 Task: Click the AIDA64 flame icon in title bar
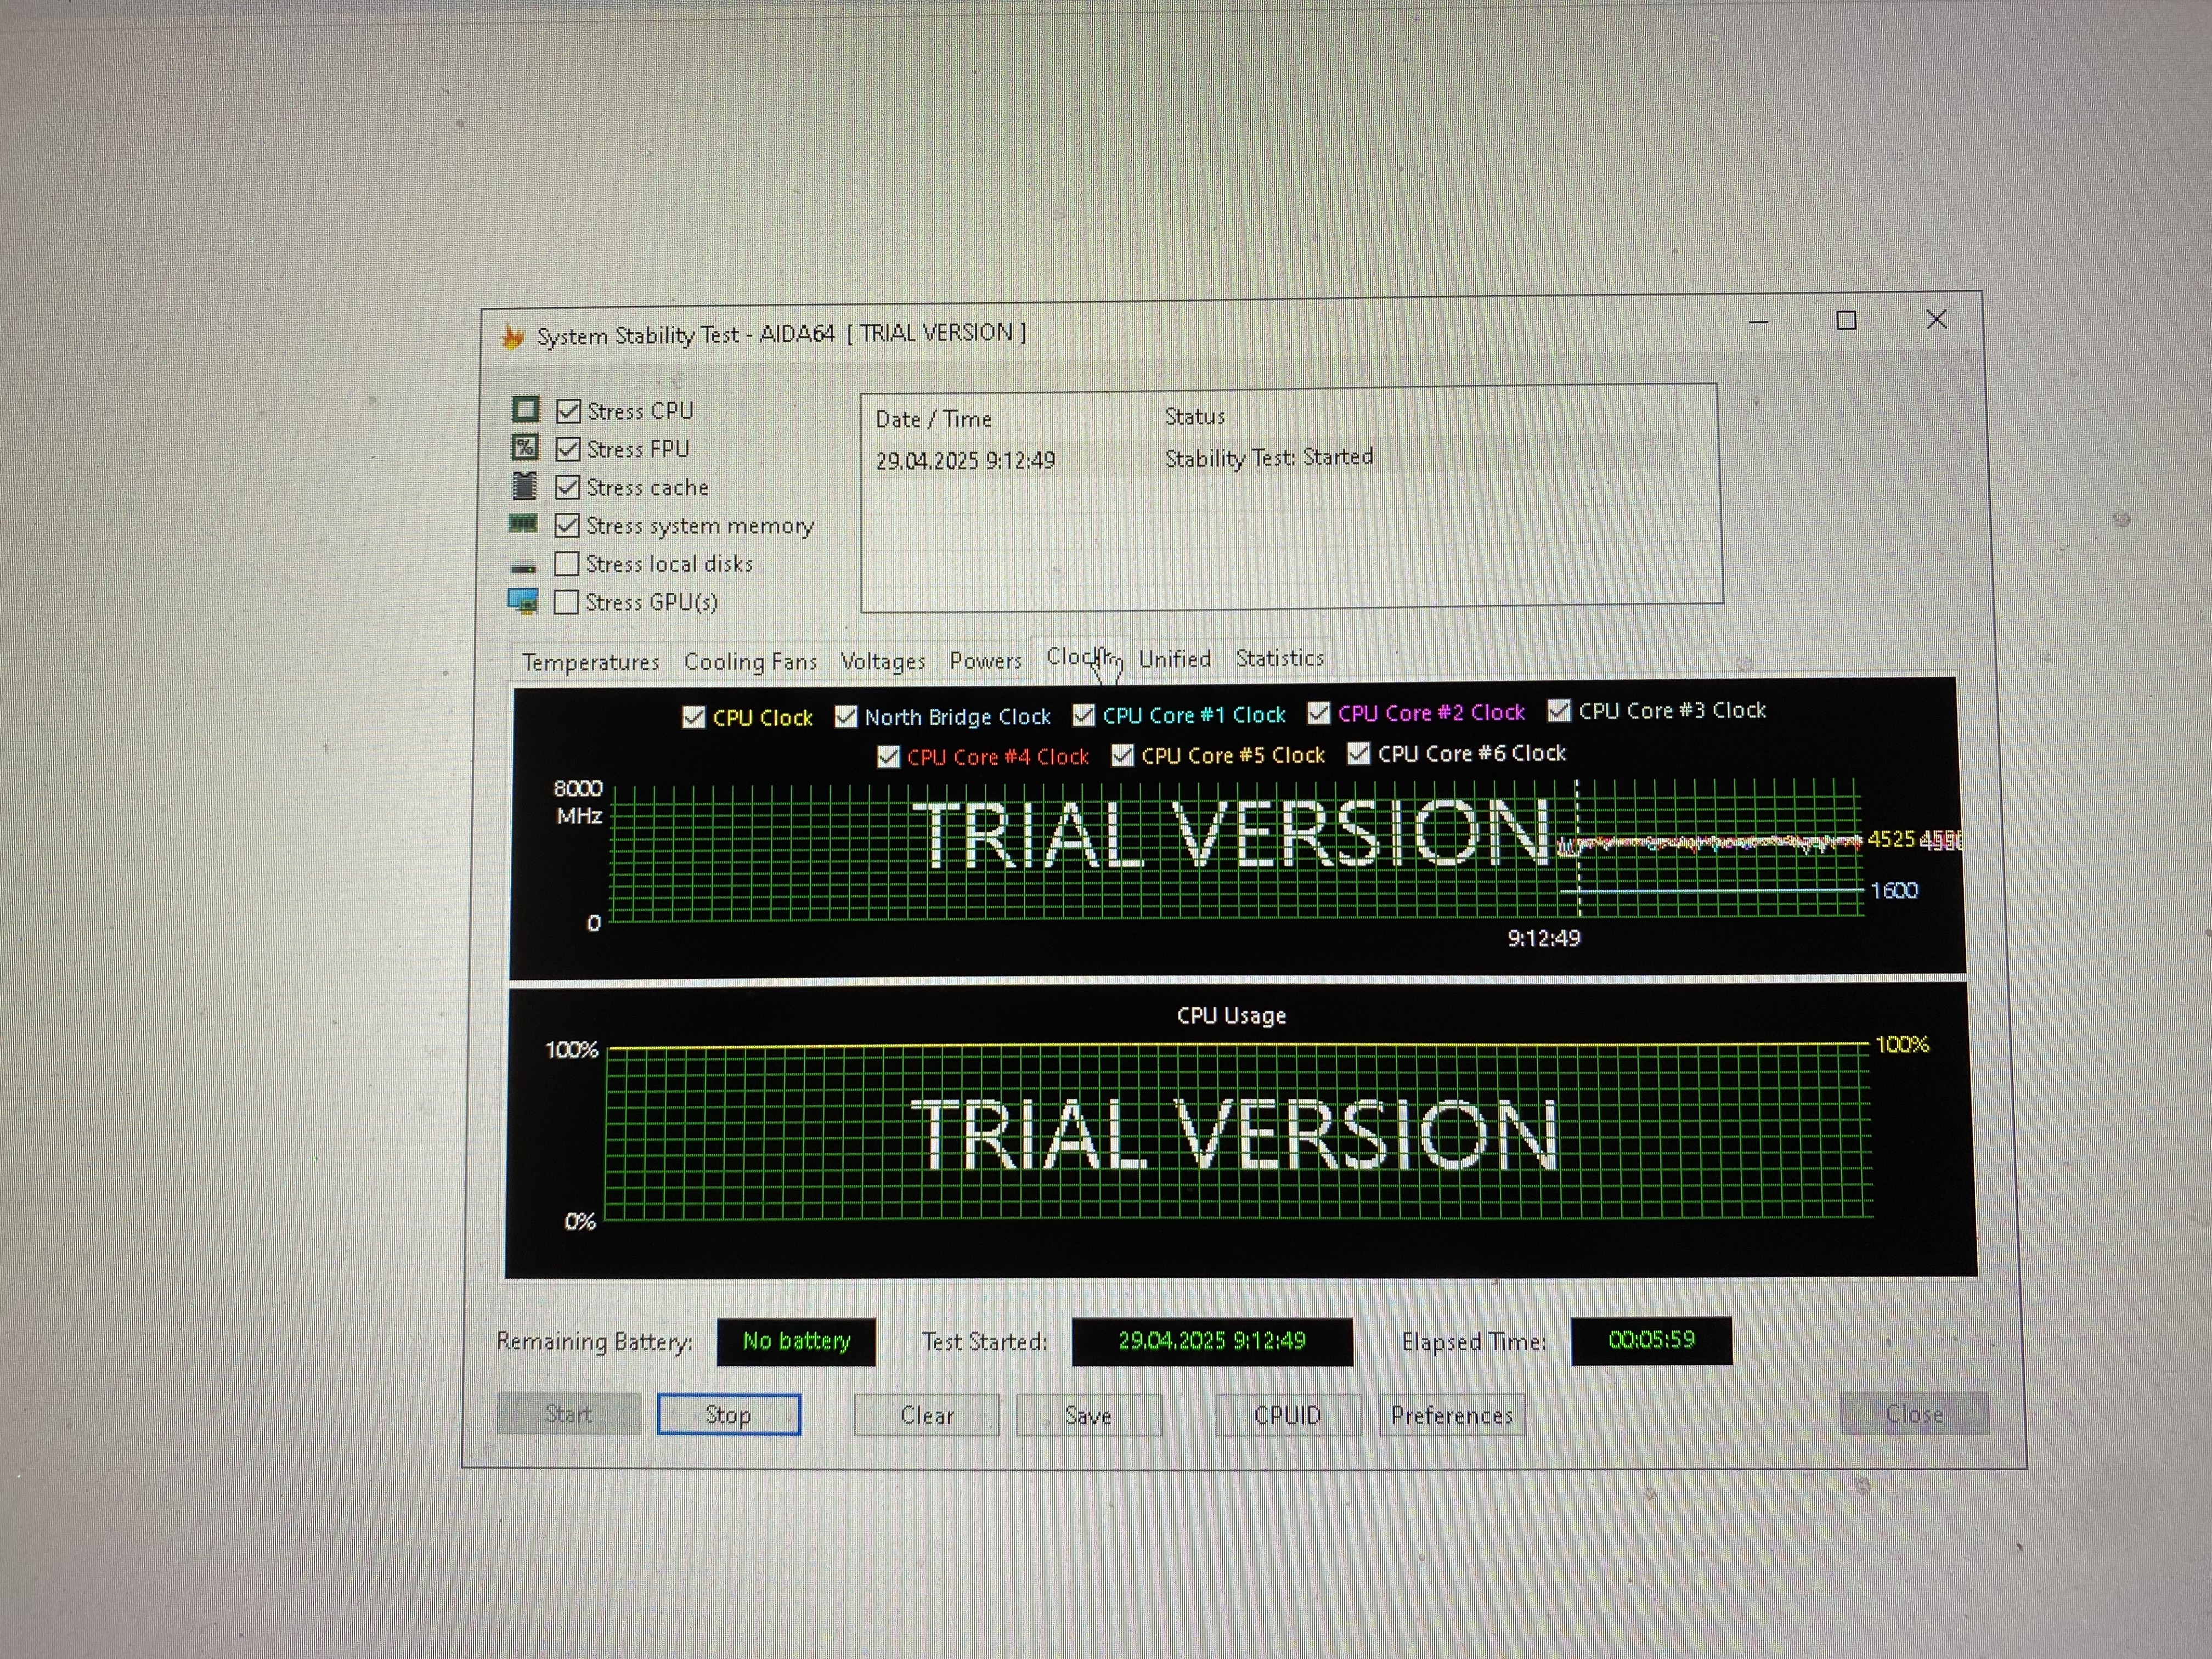pyautogui.click(x=513, y=337)
